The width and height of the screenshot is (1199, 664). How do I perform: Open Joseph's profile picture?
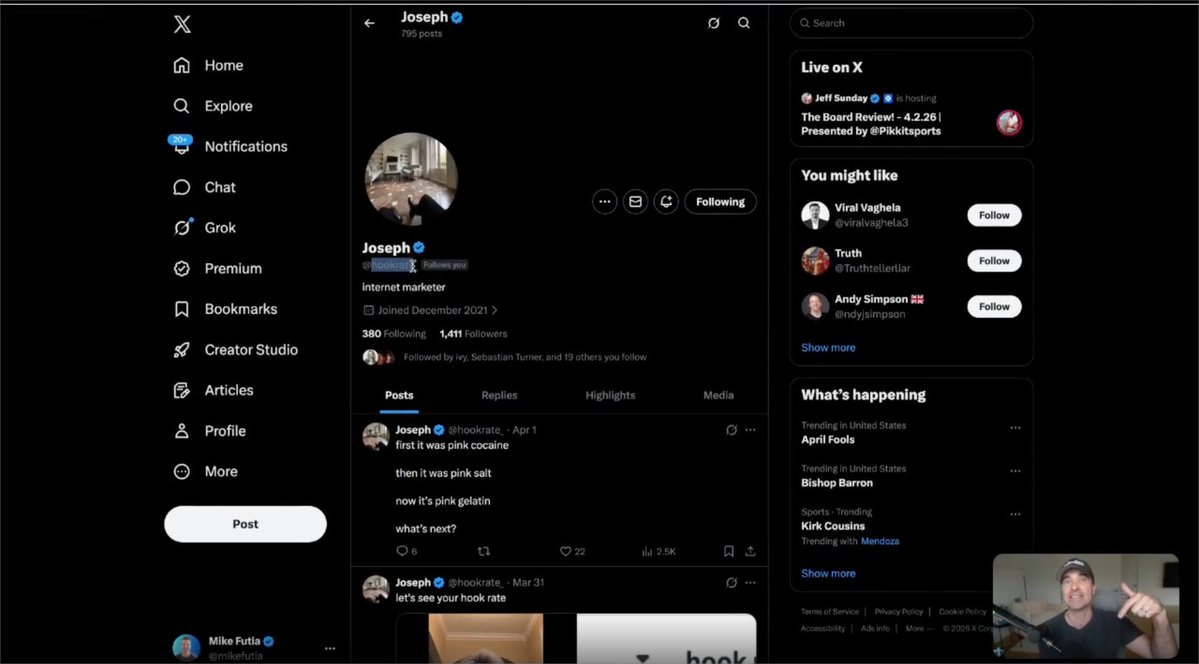tap(411, 179)
